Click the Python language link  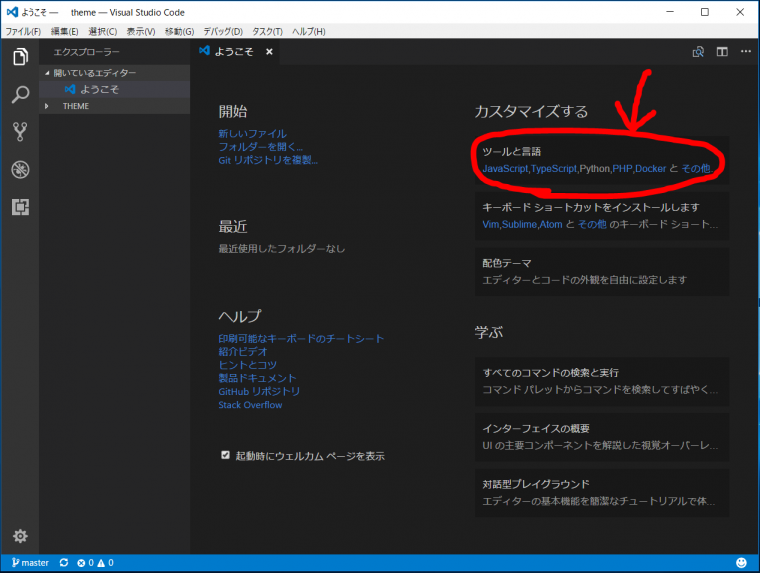click(595, 169)
